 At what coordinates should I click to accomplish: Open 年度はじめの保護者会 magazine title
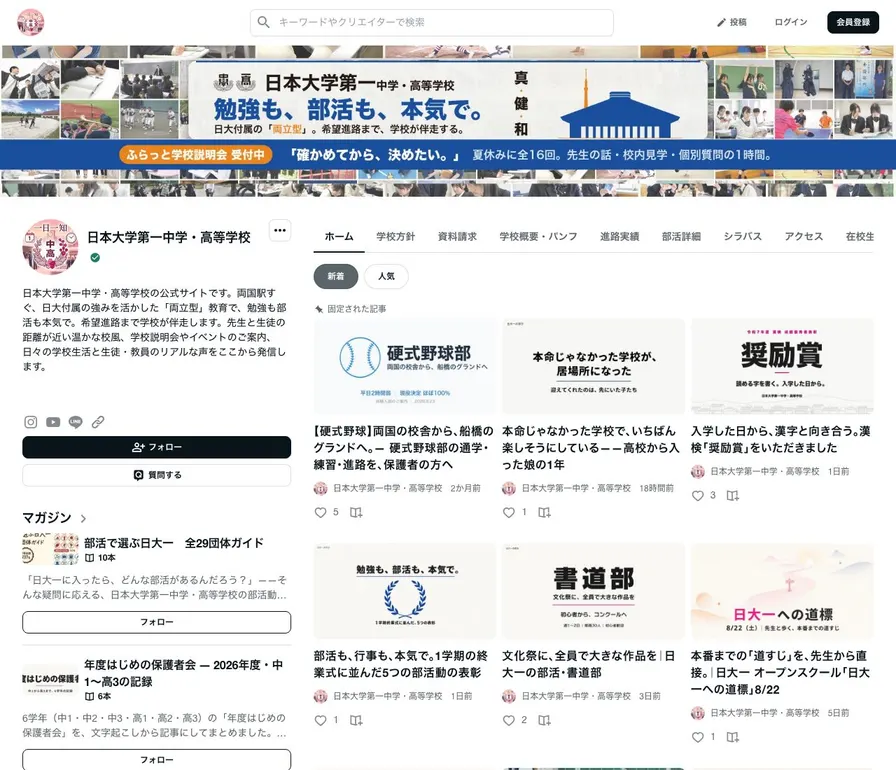pos(183,673)
